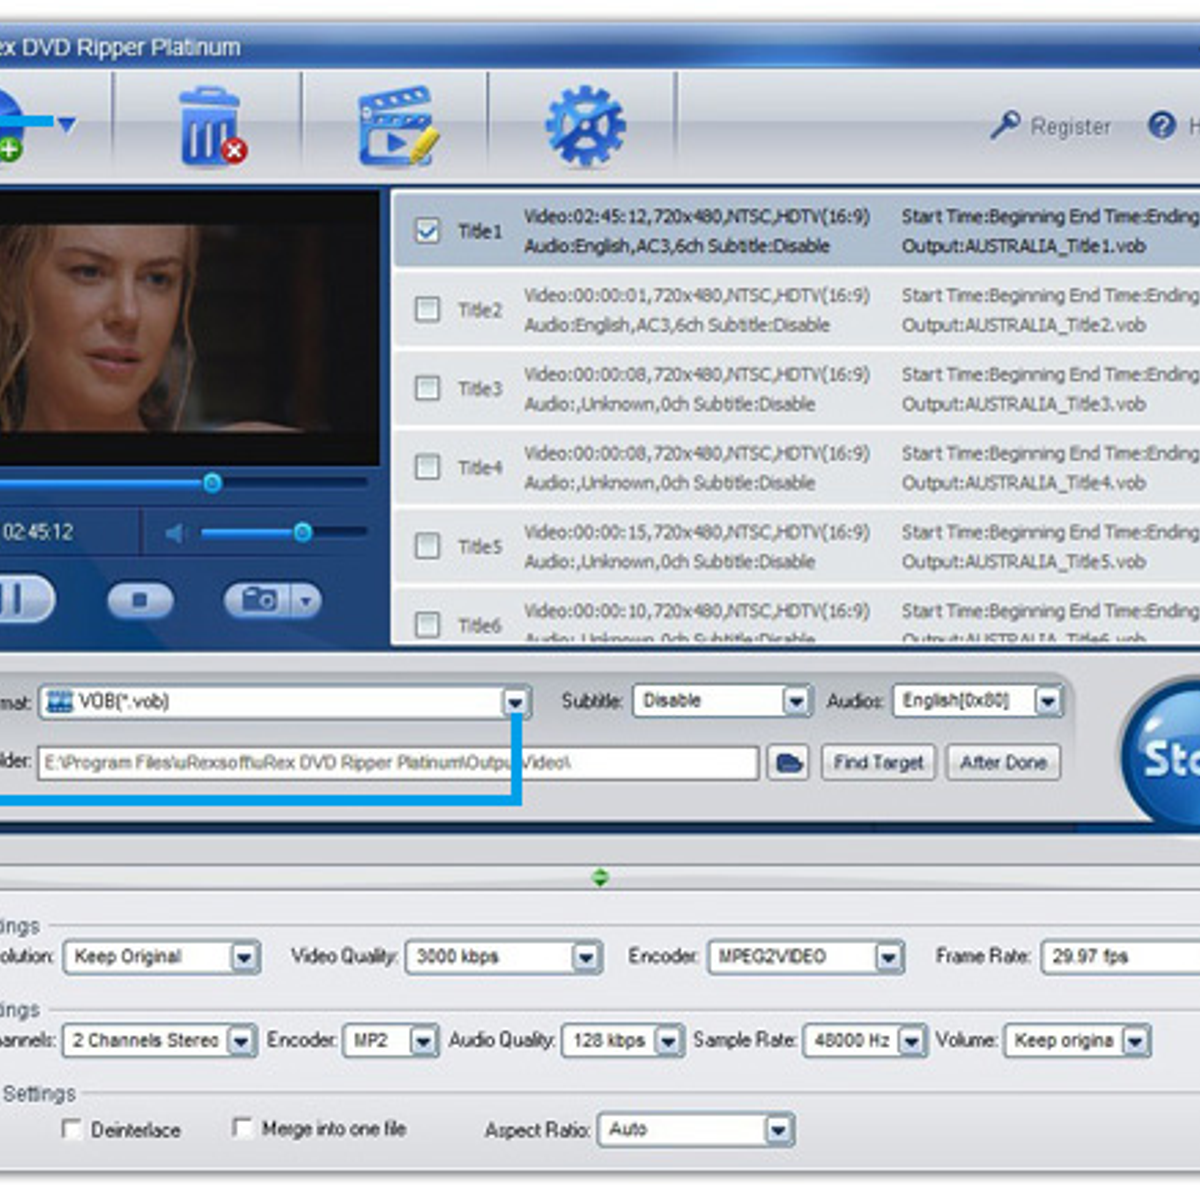Check the Title2 checkbox
Viewport: 1200px width, 1200px height.
(x=427, y=309)
